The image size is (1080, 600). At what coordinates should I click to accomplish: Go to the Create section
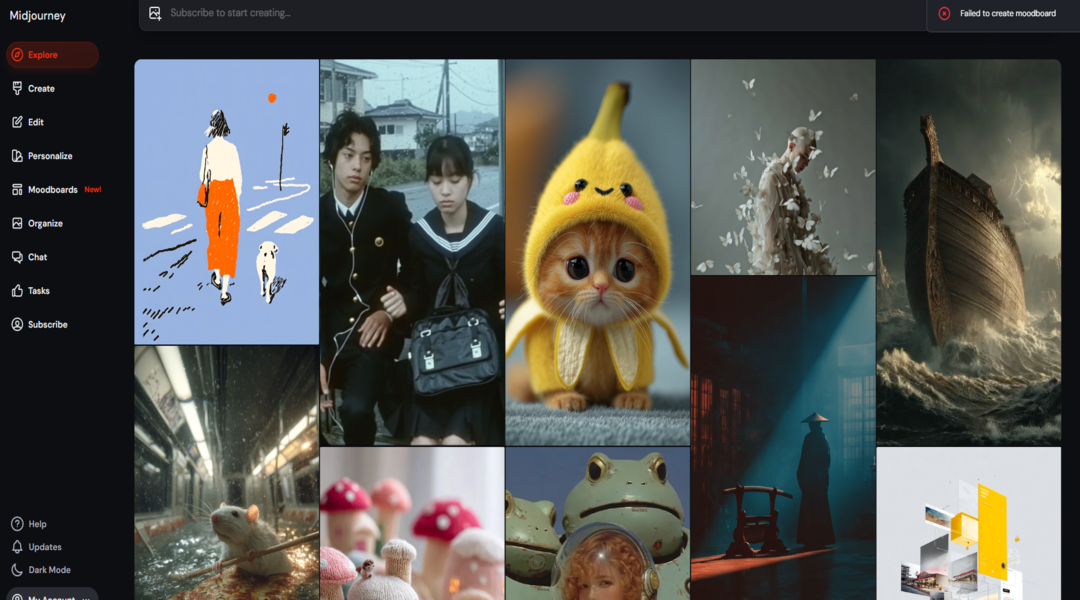coord(41,88)
